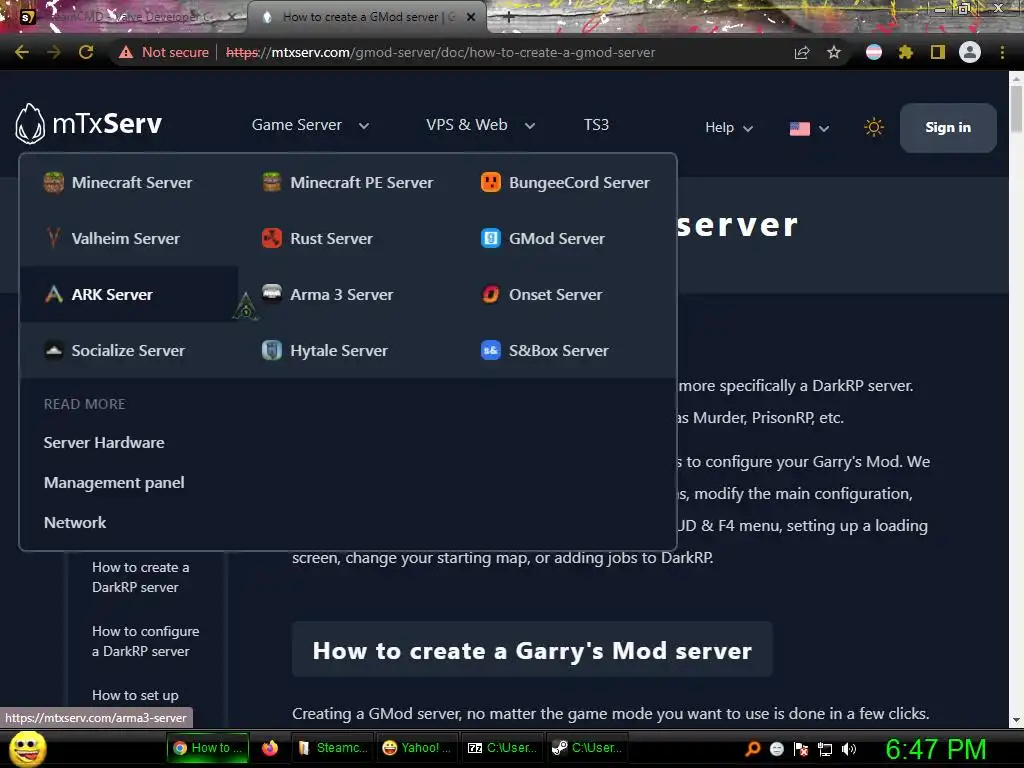The width and height of the screenshot is (1024, 768).
Task: Click the share page icon
Action: tap(802, 52)
